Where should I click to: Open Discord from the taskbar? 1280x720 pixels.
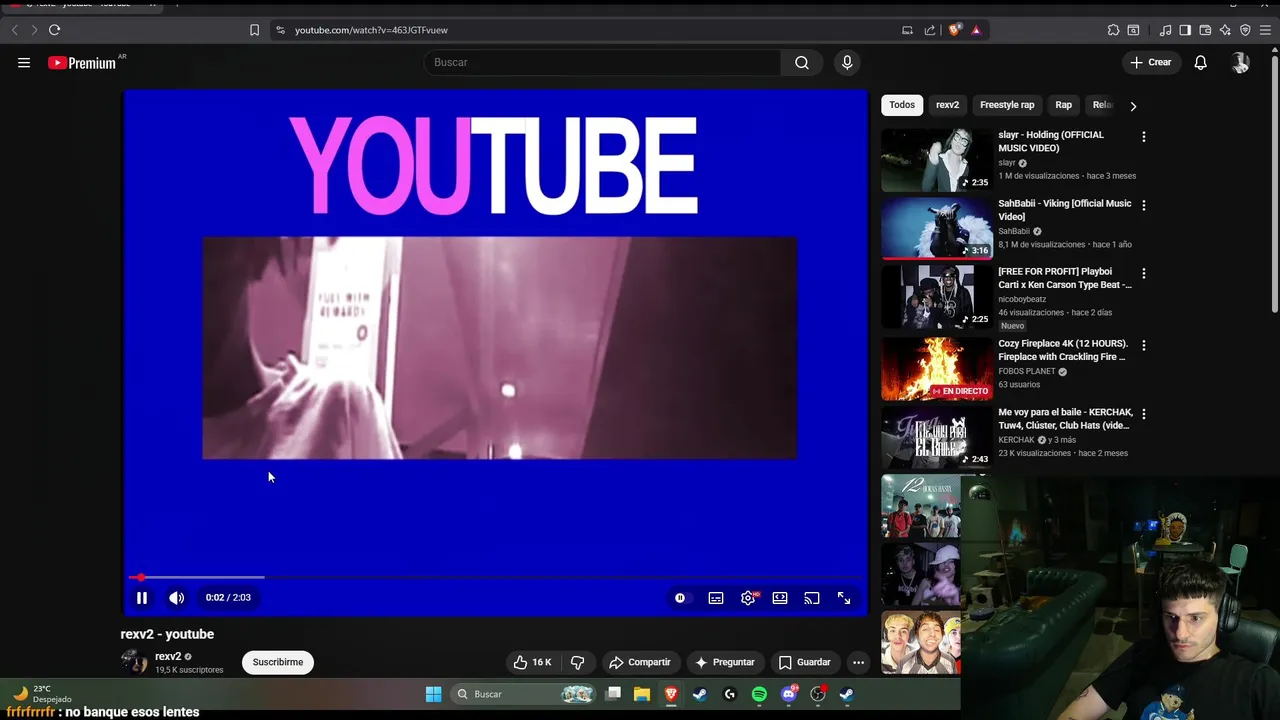[x=789, y=694]
